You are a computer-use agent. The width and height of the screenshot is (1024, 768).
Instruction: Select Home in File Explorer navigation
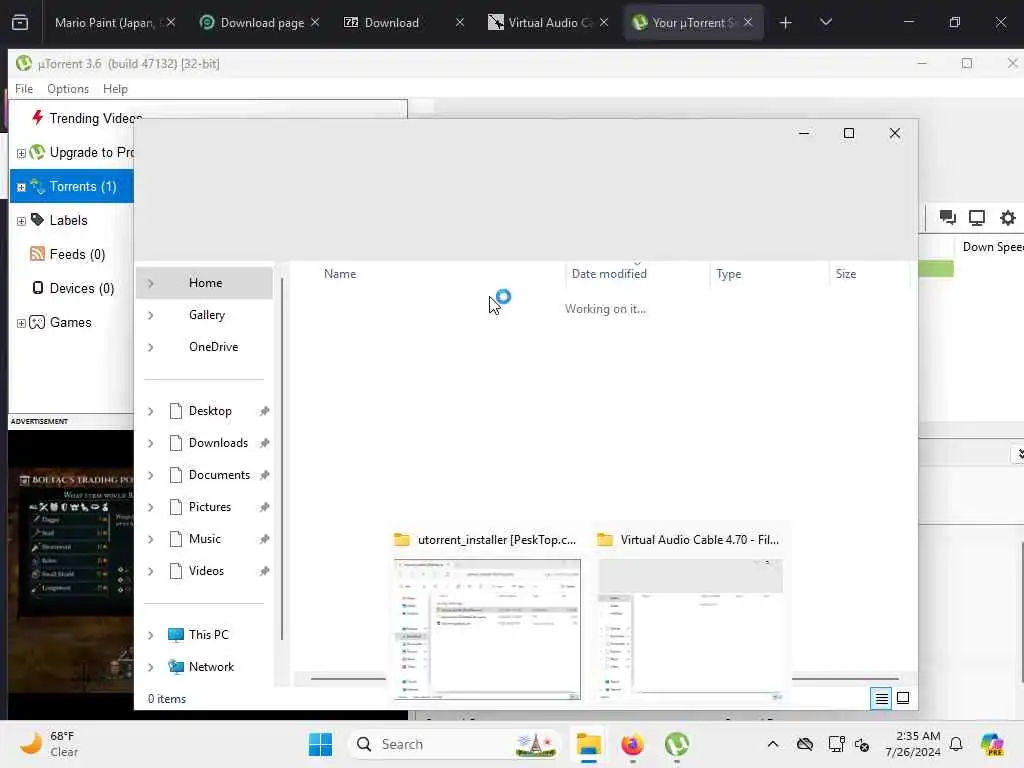click(x=204, y=283)
